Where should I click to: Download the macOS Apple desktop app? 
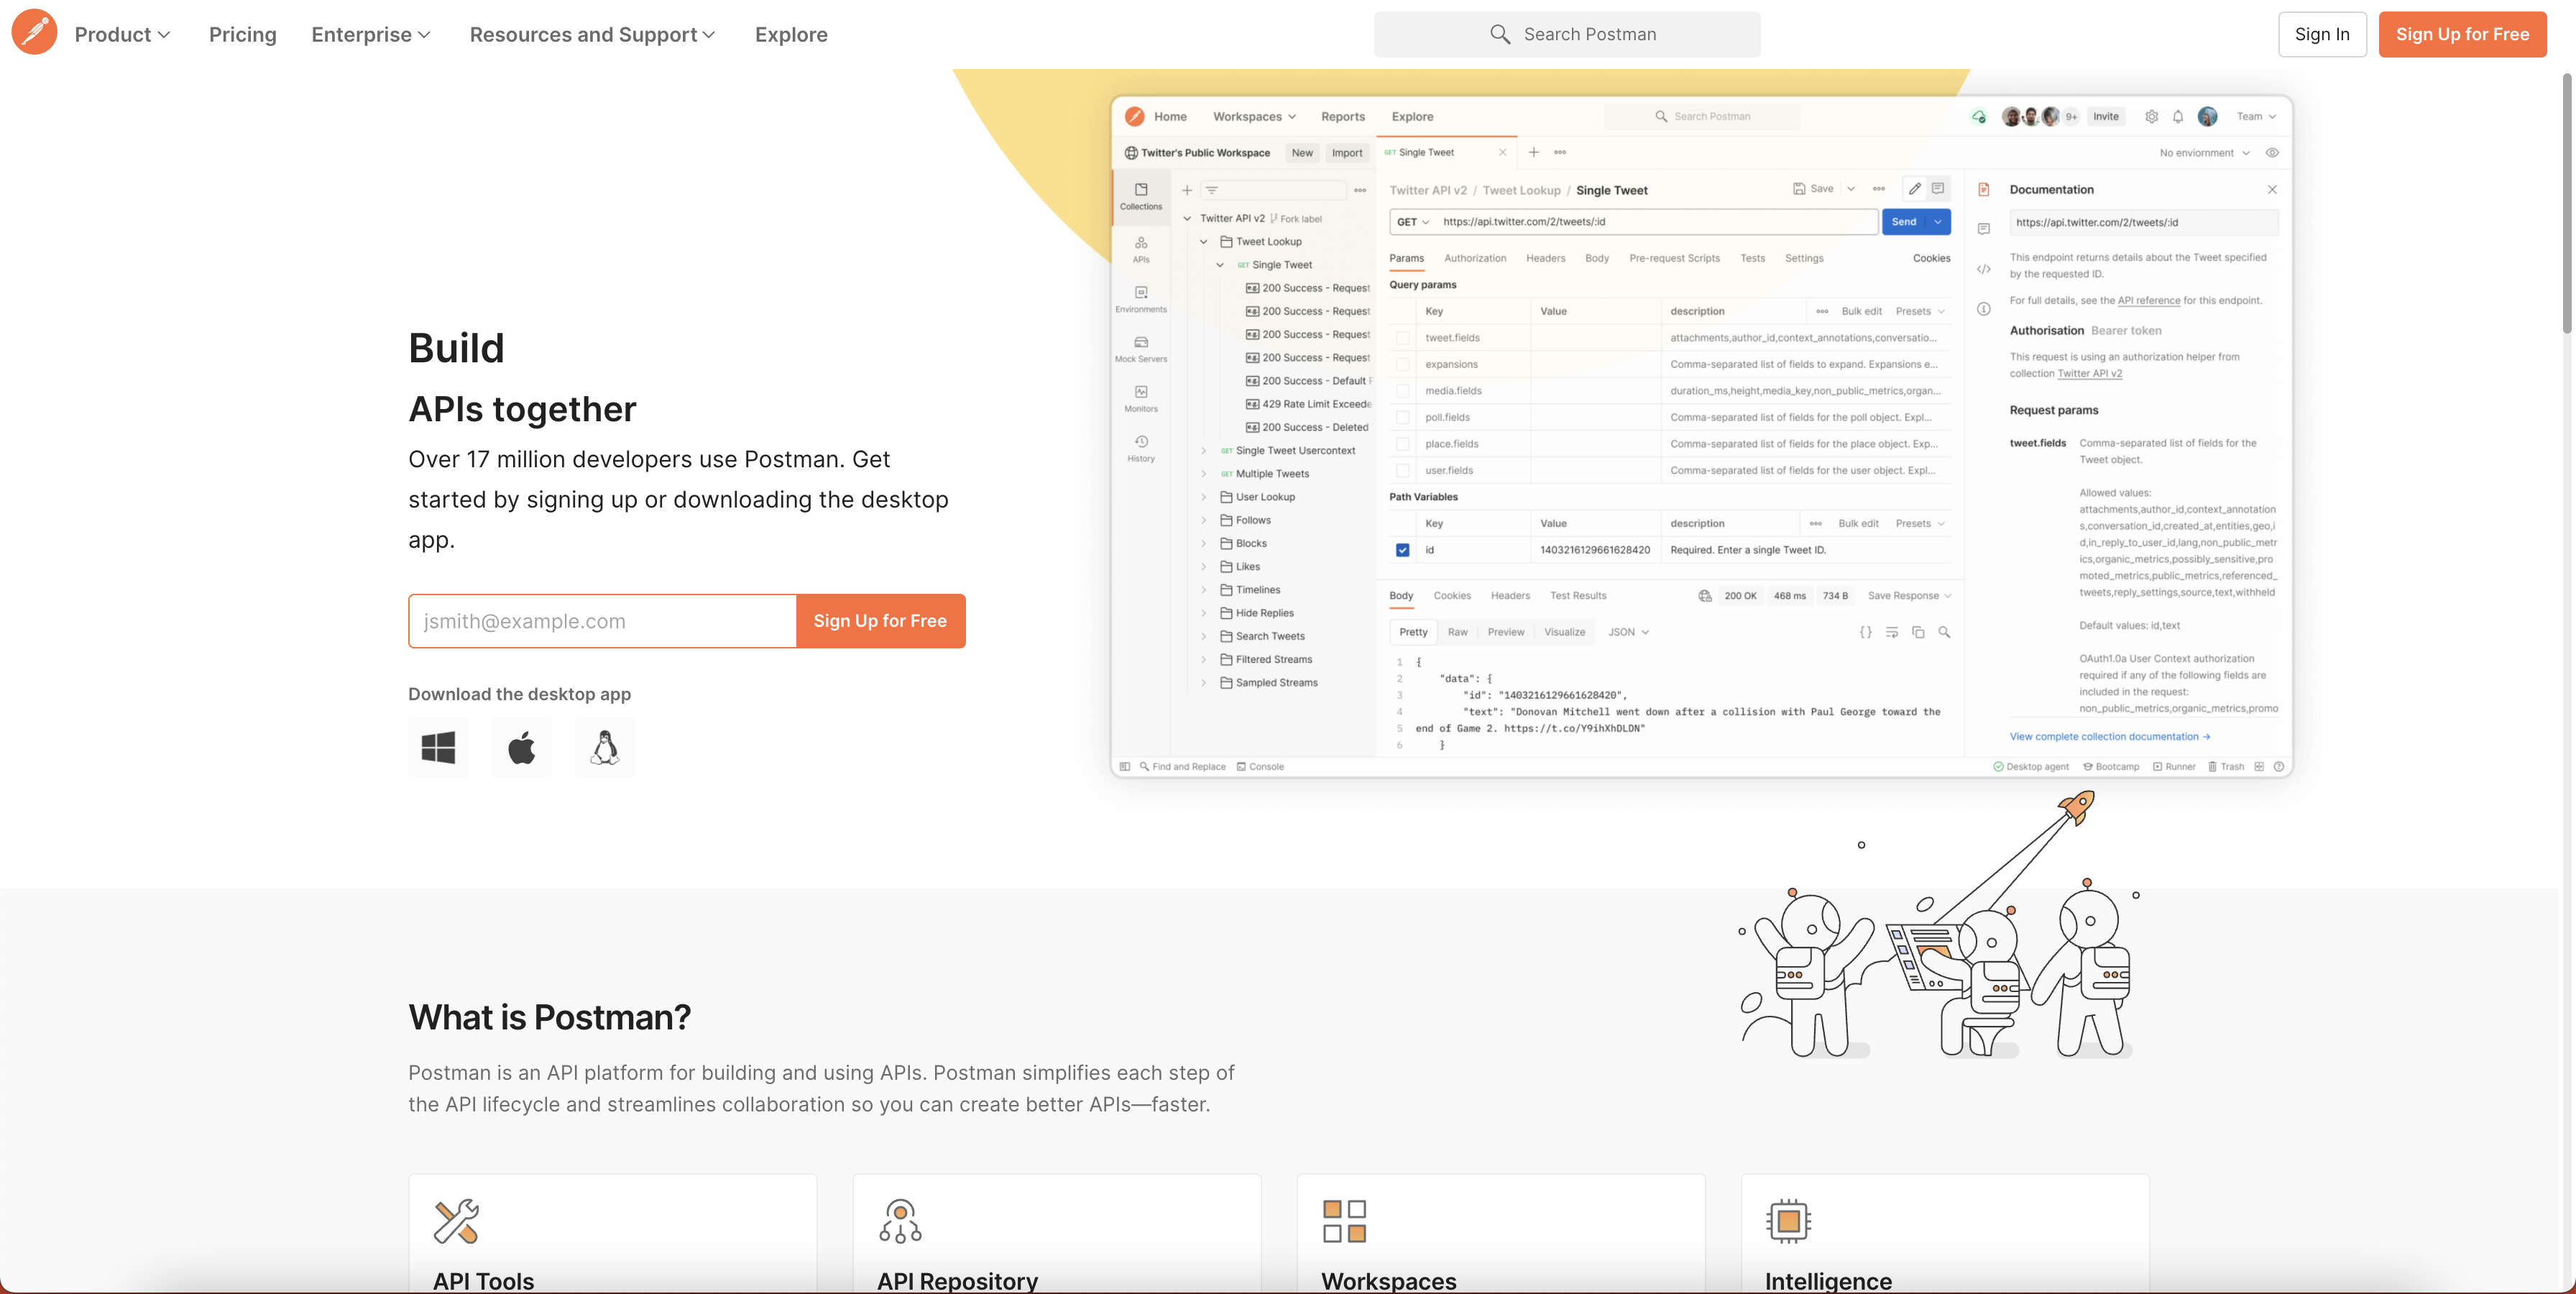(521, 747)
